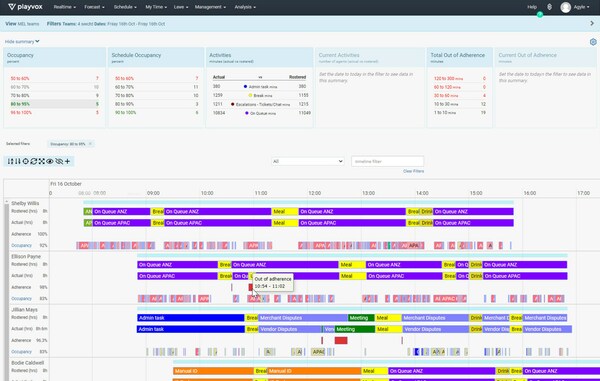The image size is (600, 381).
Task: Collapse the summary with Hide summary
Action: pyautogui.click(x=22, y=41)
